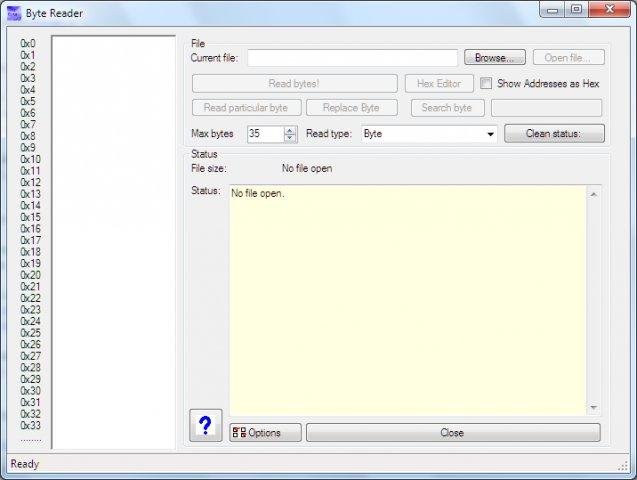Open the blue question mark help button

pos(206,425)
